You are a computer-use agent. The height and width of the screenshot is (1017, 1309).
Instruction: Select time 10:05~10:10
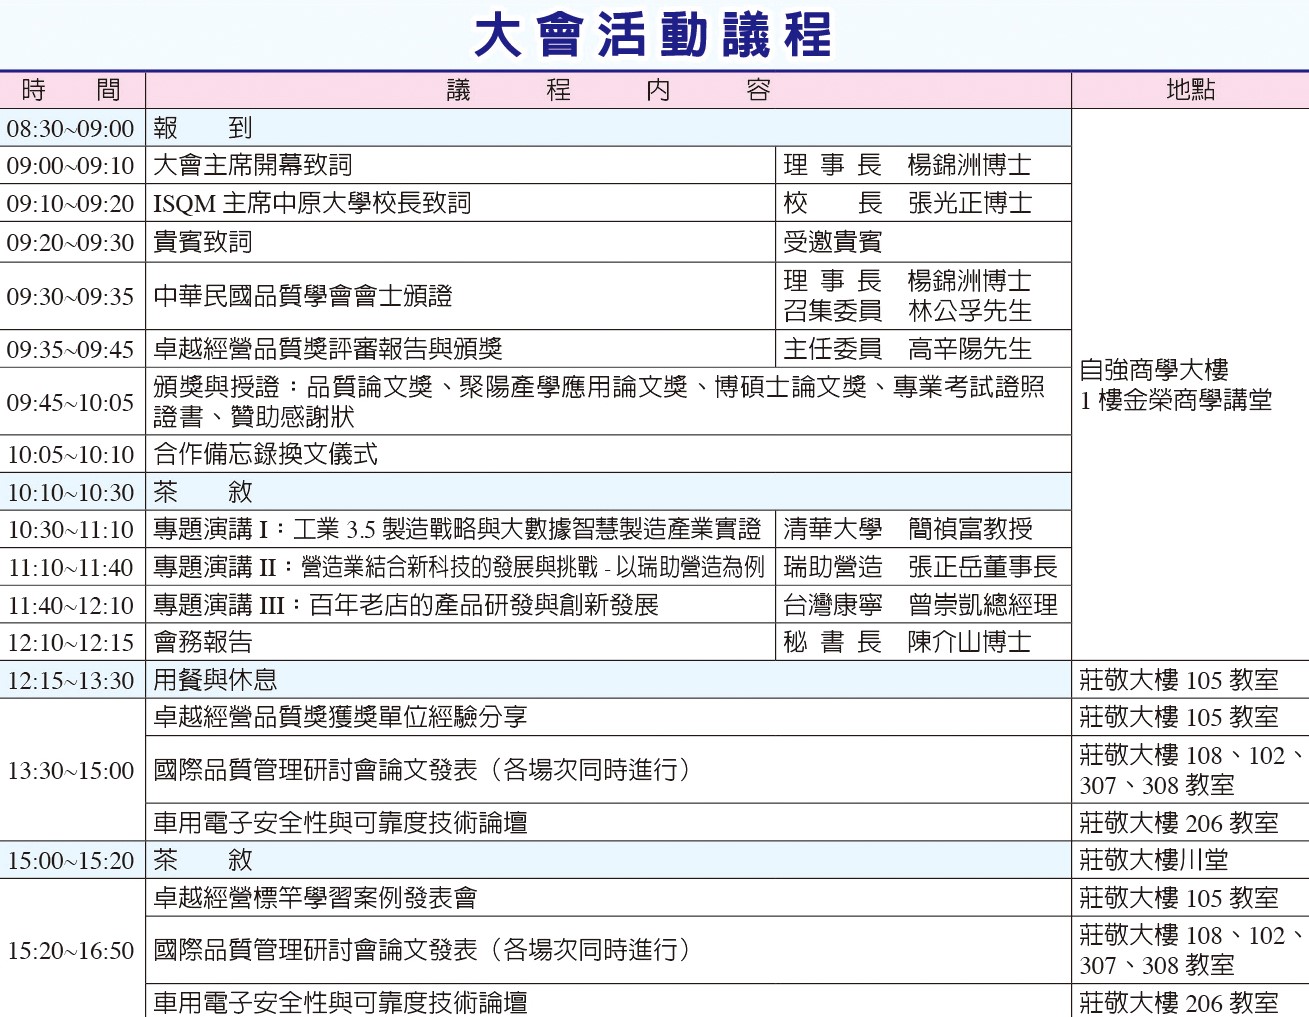70,454
